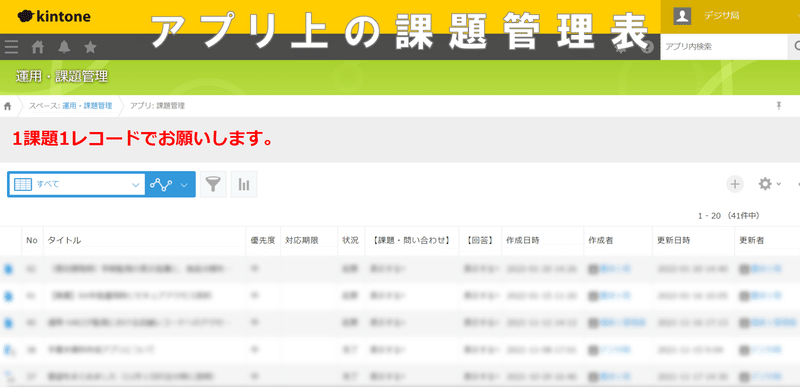Open the デジサ局 user menu
800x387 pixels.
point(721,16)
